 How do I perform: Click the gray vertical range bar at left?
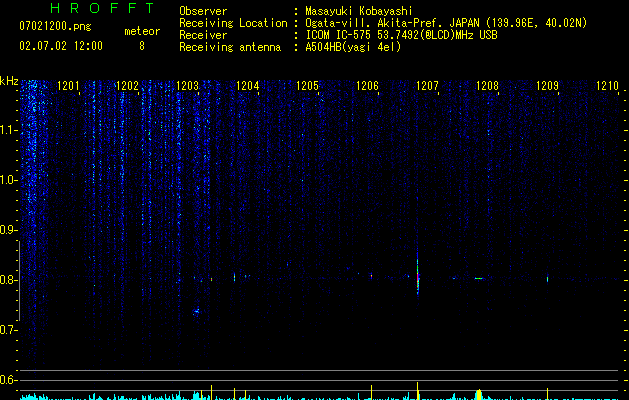tap(19, 280)
